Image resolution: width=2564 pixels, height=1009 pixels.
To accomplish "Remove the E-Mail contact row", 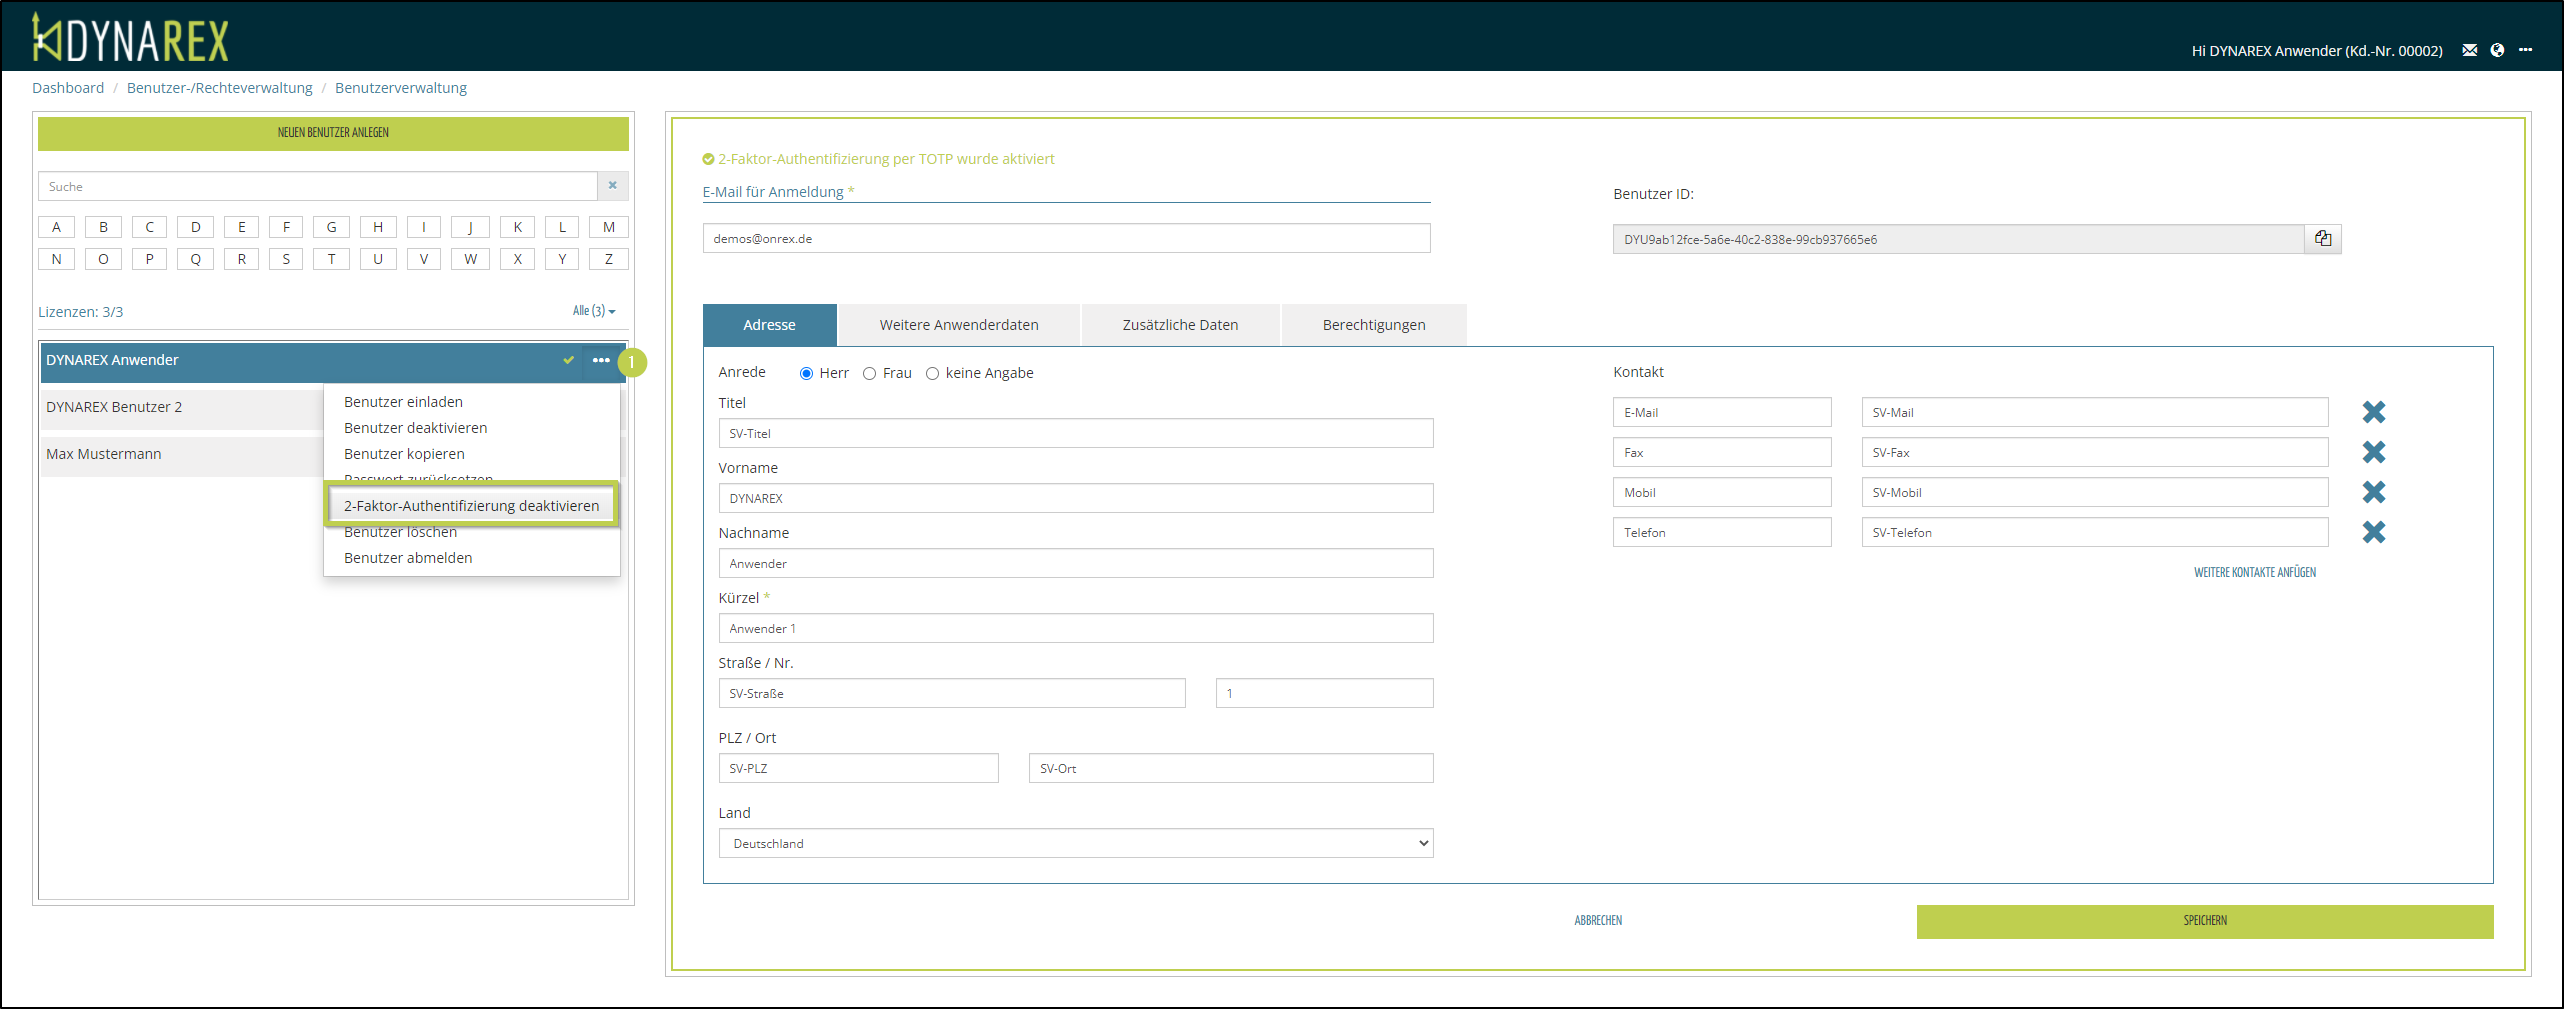I will (2373, 412).
